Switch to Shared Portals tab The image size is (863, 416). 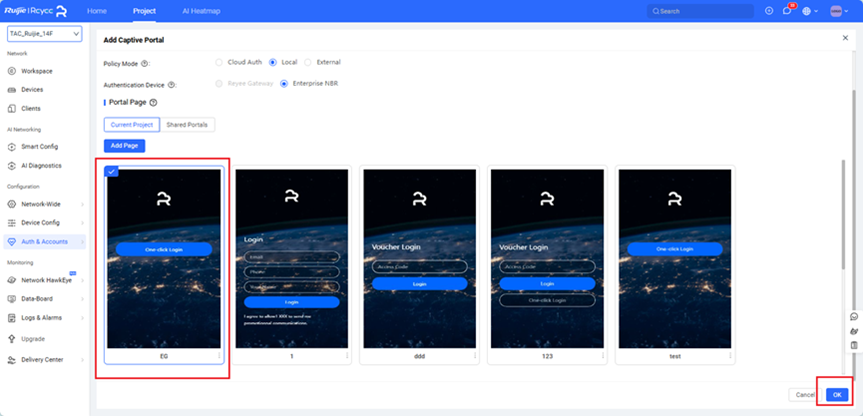(x=187, y=125)
